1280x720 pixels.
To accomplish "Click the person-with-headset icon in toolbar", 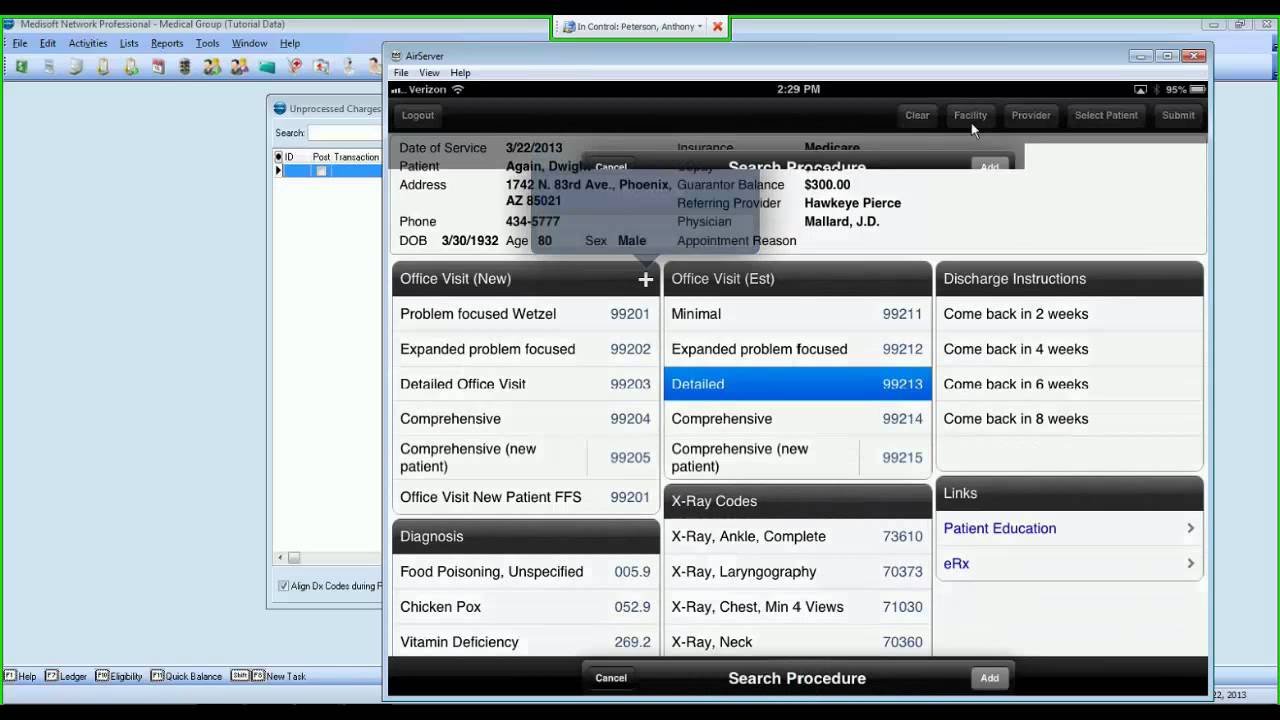I will pos(349,67).
